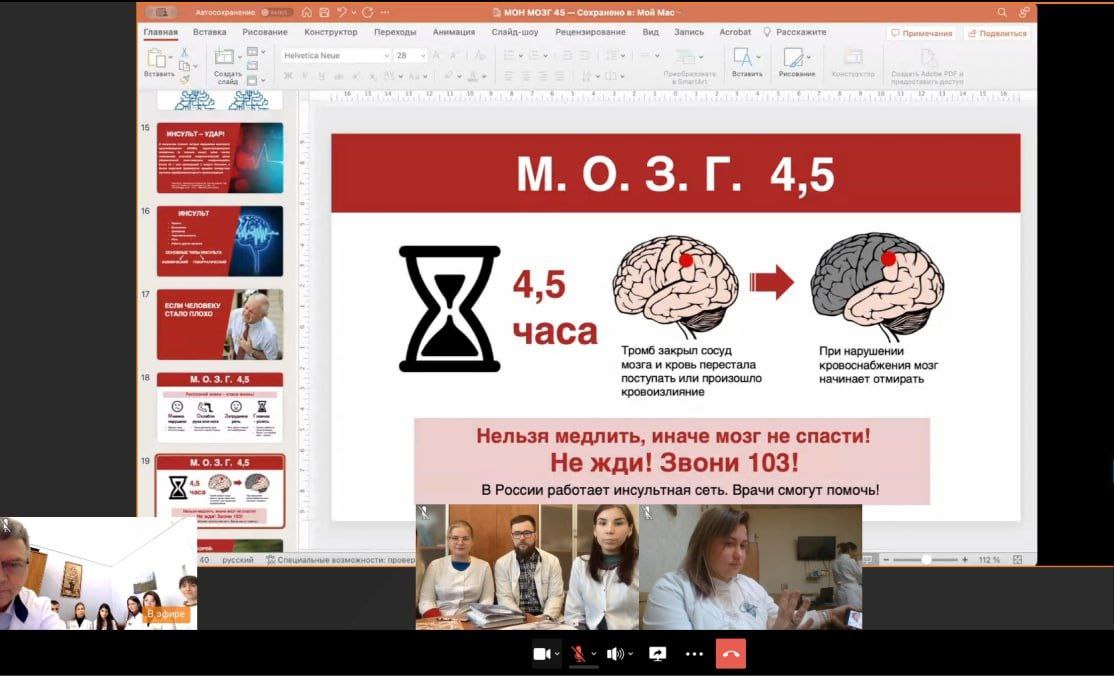Click the home icon in title bar

(306, 13)
